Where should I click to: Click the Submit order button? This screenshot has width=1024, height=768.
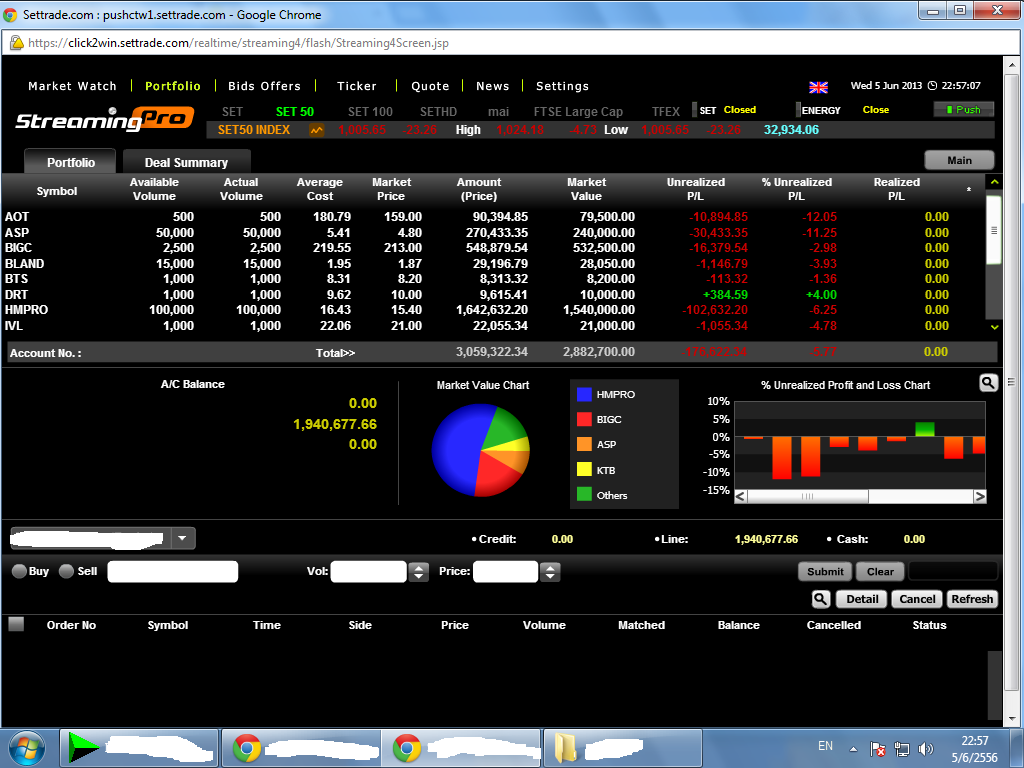[825, 571]
